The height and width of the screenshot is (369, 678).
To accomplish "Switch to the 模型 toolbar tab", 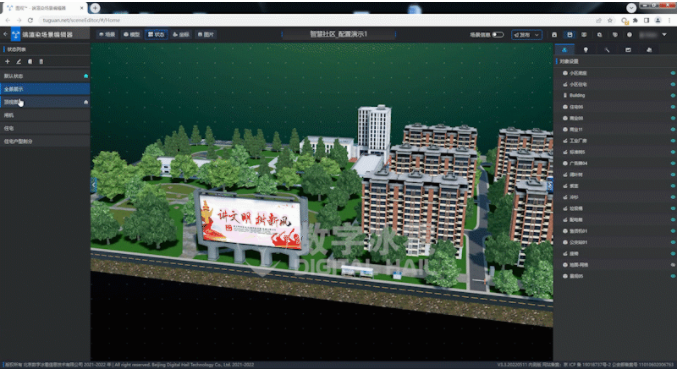I will coord(131,35).
